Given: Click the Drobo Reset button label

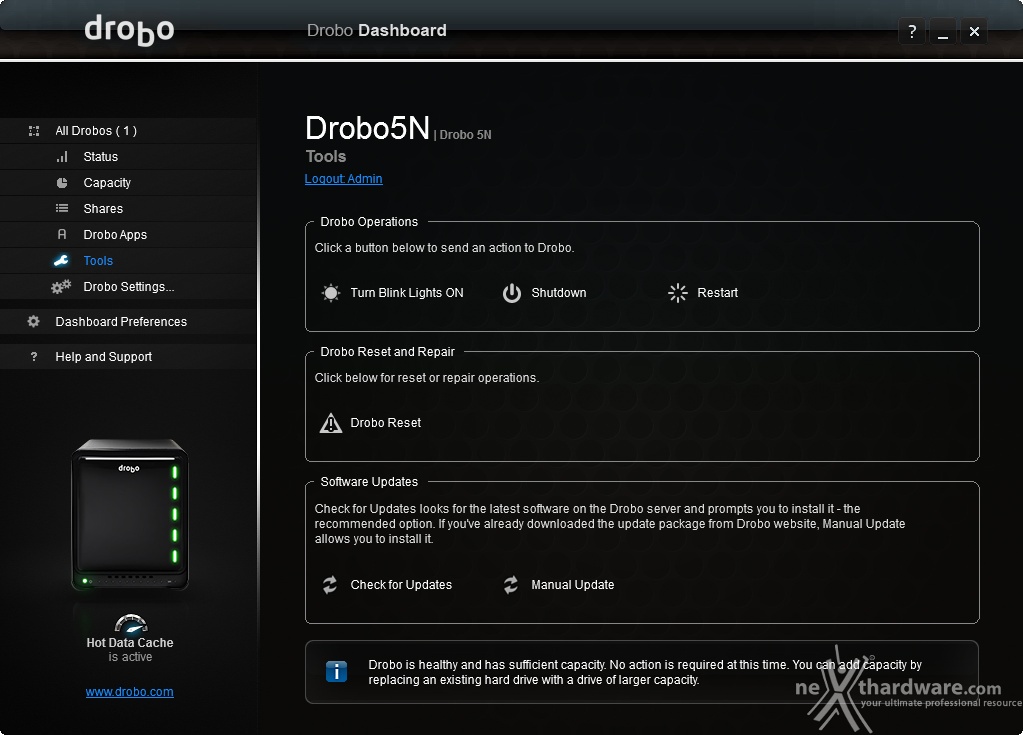Looking at the screenshot, I should pyautogui.click(x=386, y=423).
